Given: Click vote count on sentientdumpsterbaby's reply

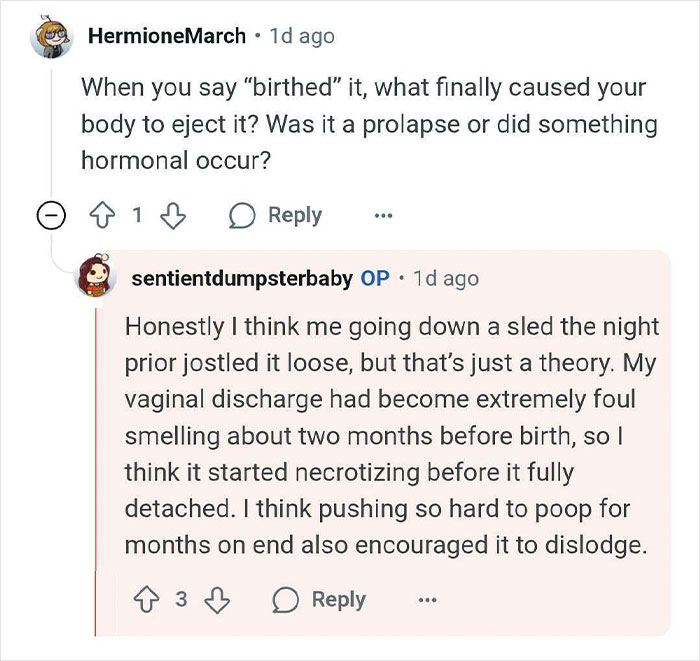Looking at the screenshot, I should click(x=181, y=599).
